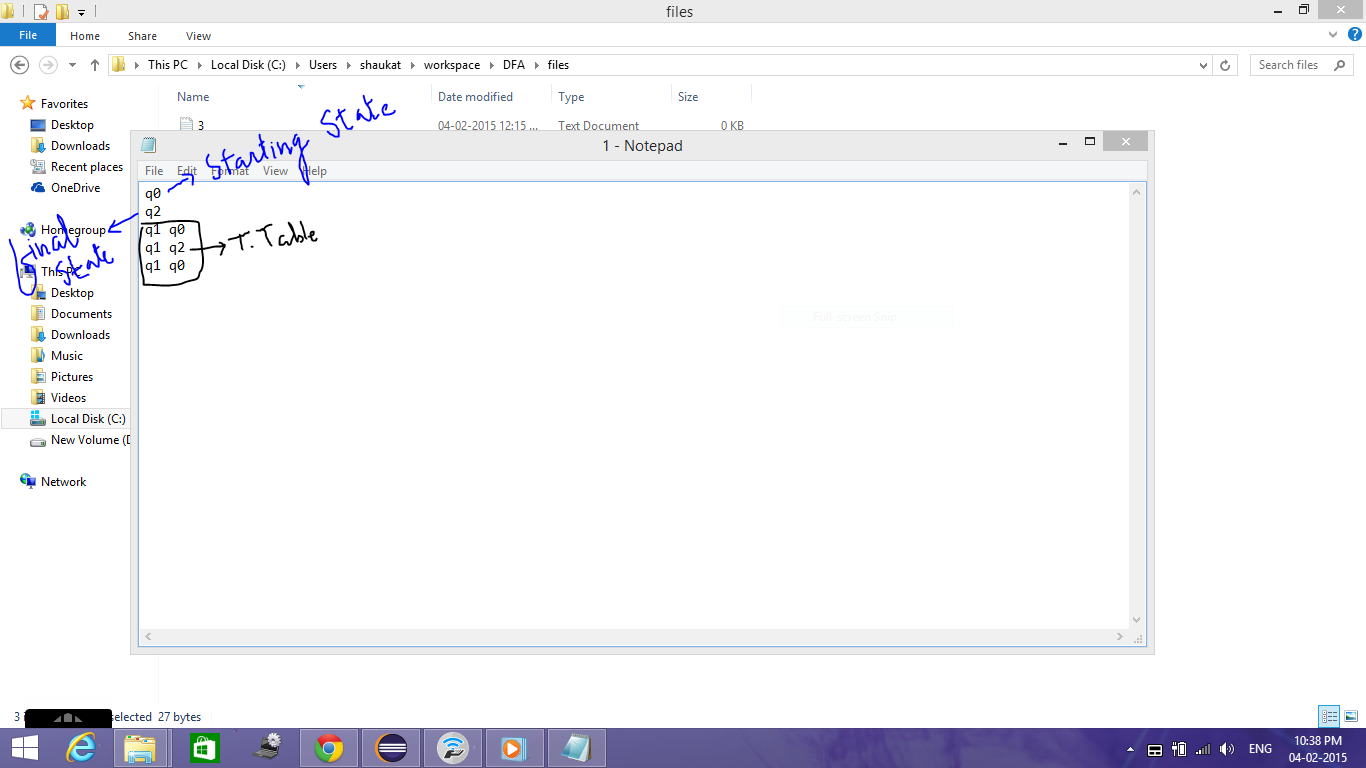The height and width of the screenshot is (768, 1366).
Task: Expand the address bar history dropdown
Action: coord(1204,64)
